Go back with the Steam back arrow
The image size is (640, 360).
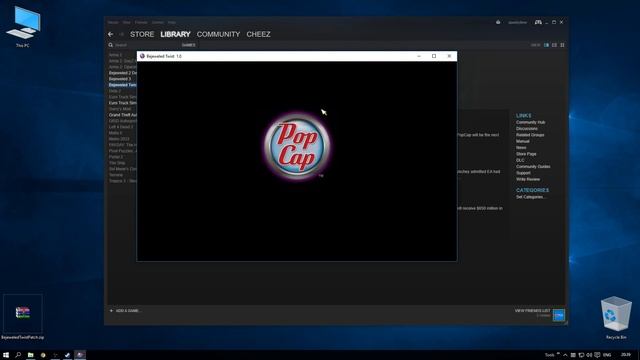pos(111,34)
